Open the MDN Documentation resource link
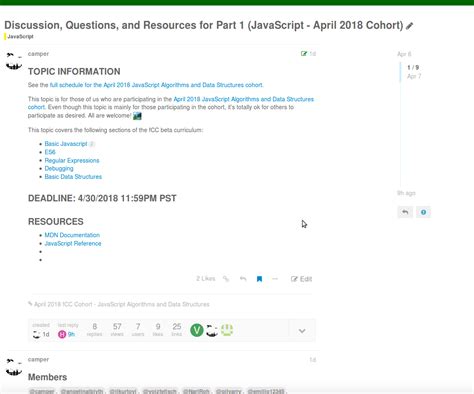The image size is (474, 394). [72, 235]
